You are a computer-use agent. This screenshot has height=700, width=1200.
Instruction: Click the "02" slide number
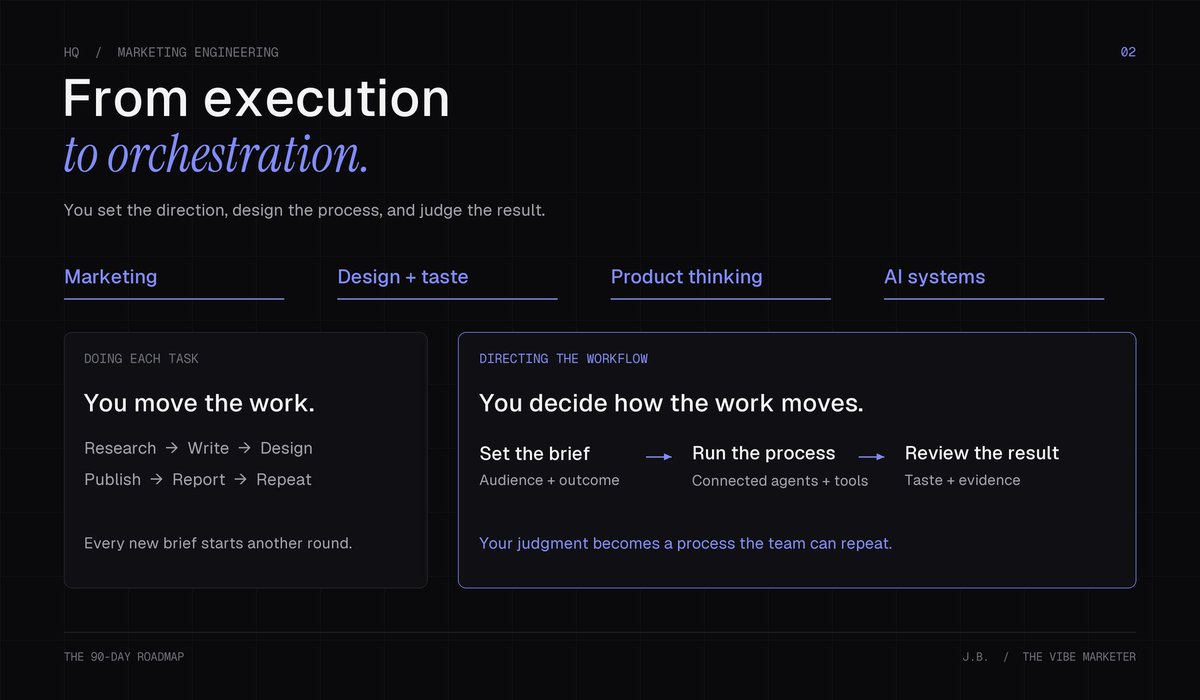1128,52
